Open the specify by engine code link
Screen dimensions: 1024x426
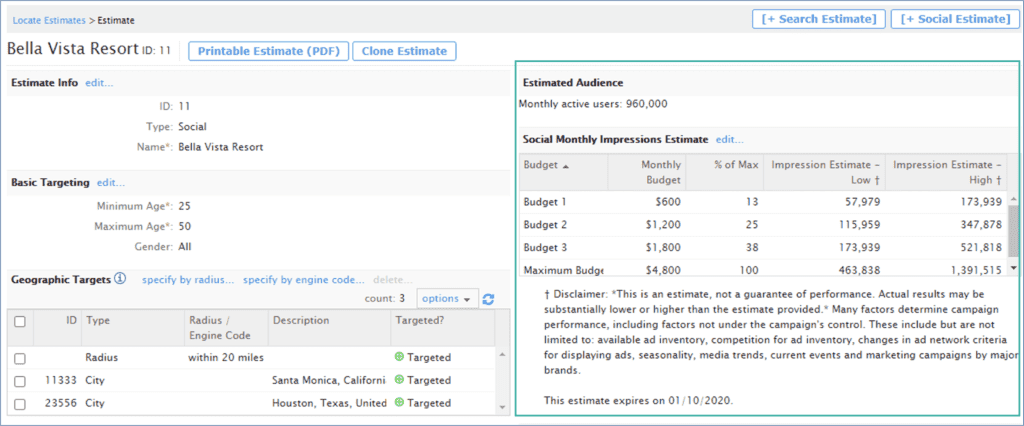pyautogui.click(x=304, y=280)
